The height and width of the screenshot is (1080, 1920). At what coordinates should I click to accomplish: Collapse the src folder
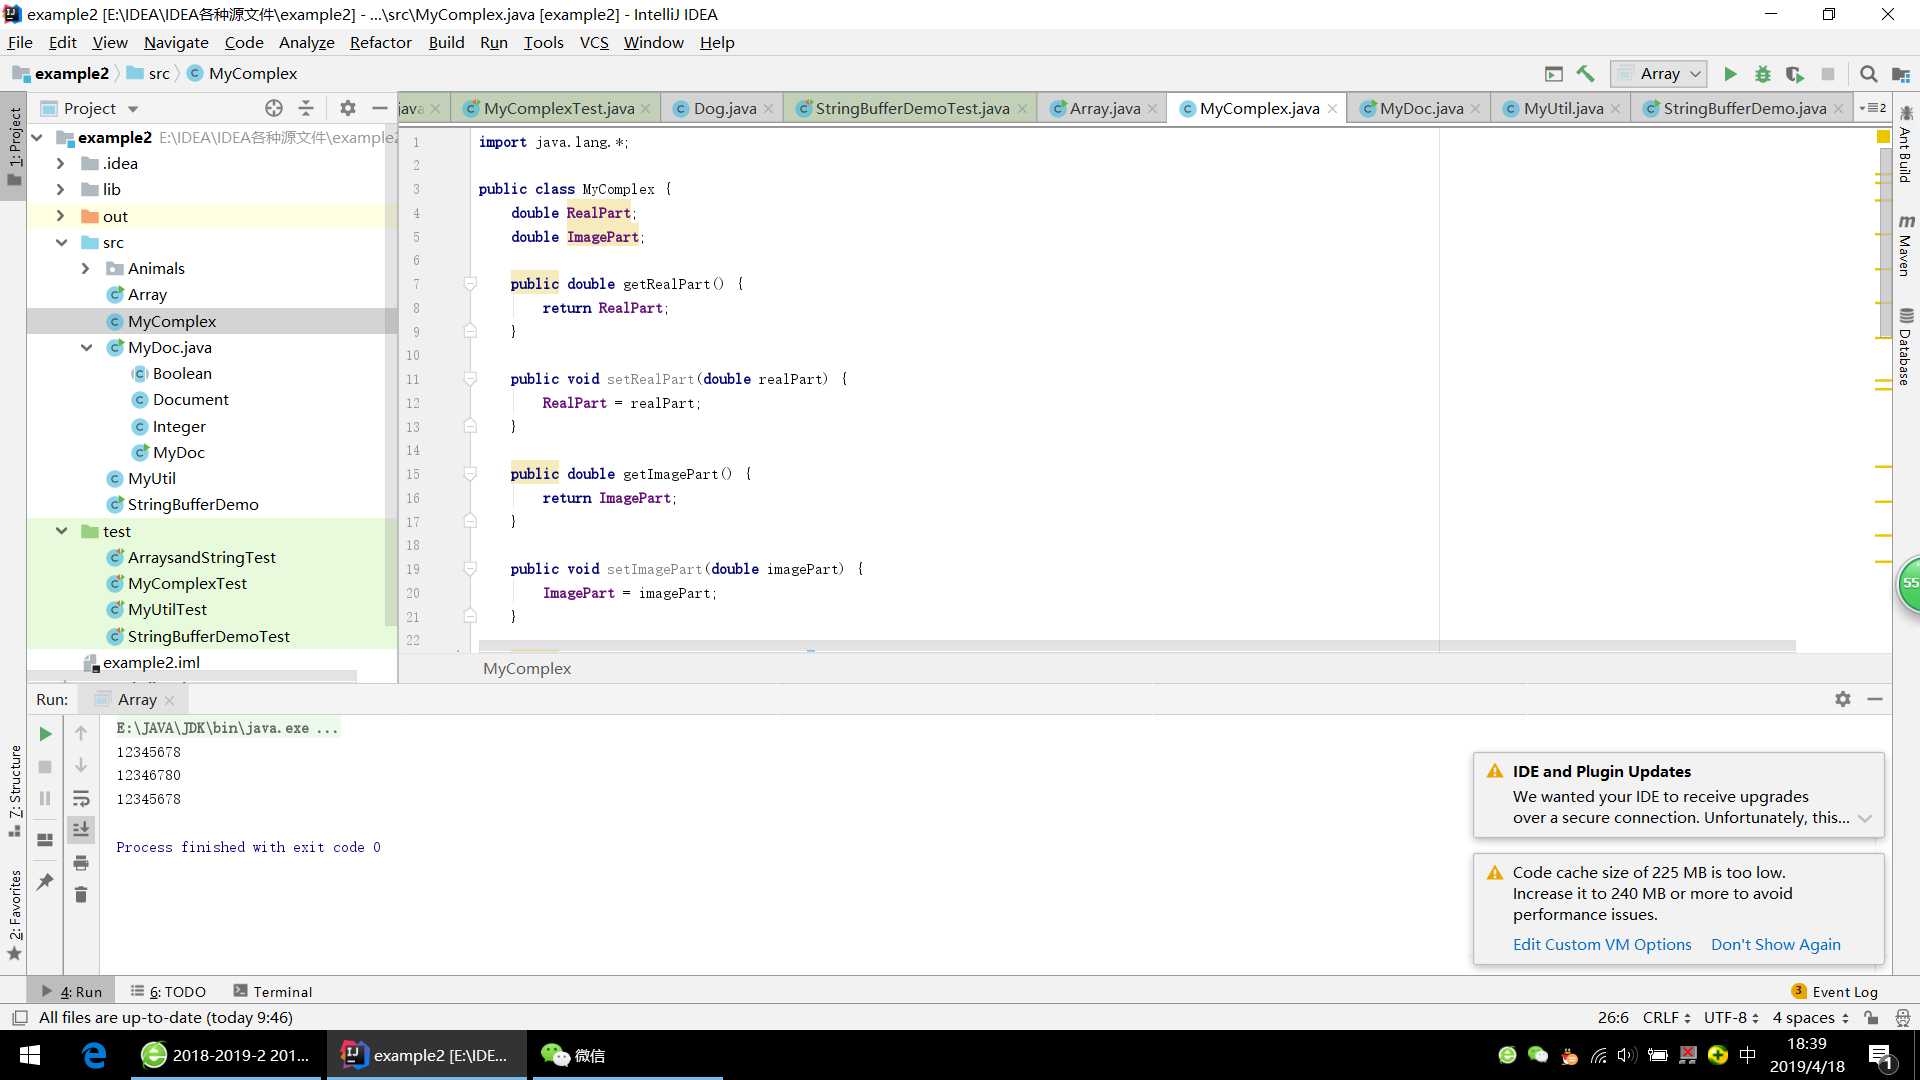click(x=62, y=243)
